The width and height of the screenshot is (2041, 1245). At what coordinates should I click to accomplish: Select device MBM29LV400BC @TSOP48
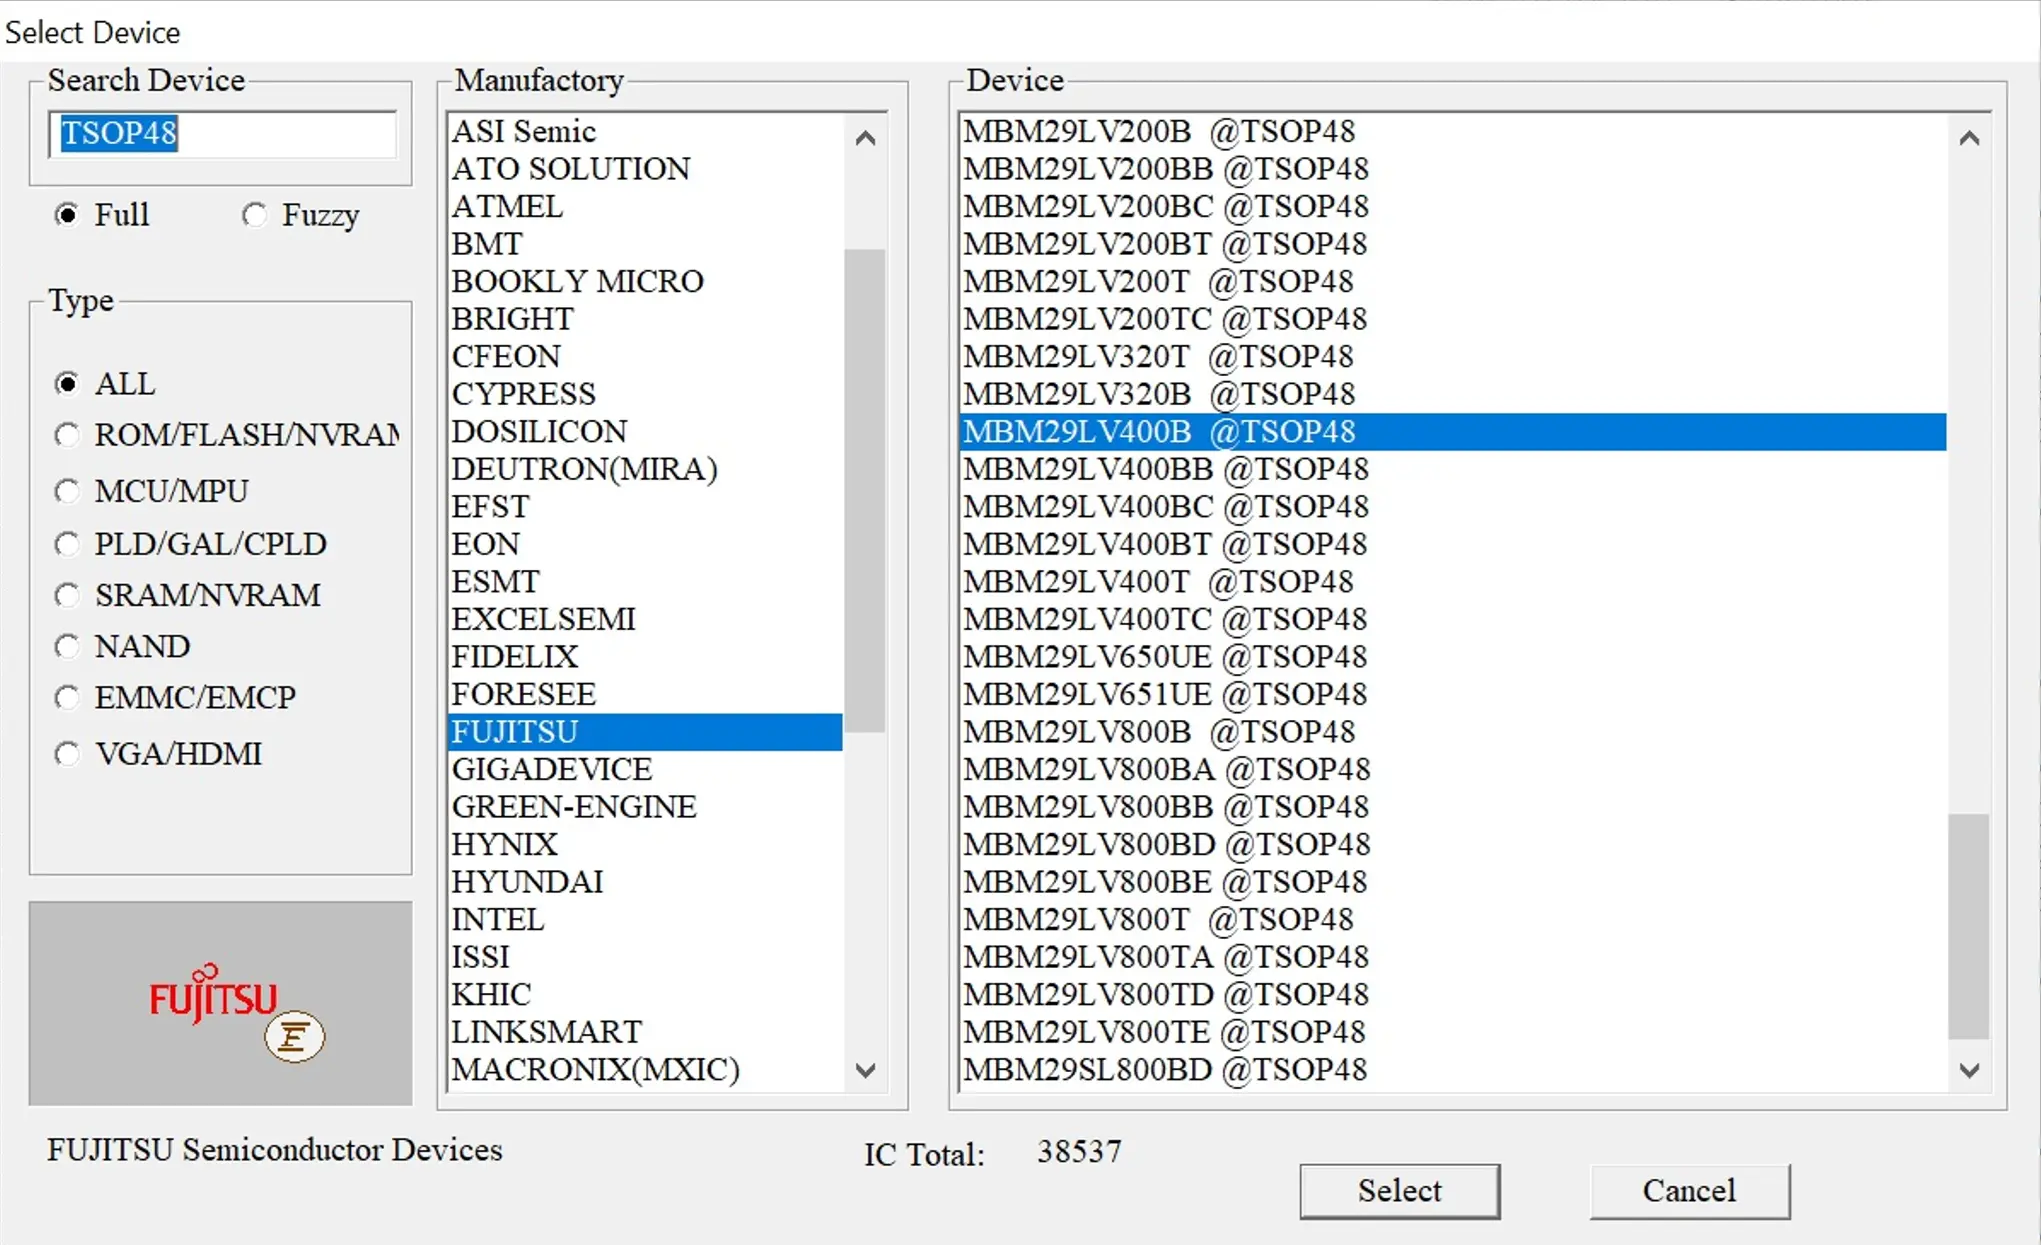point(1452,506)
